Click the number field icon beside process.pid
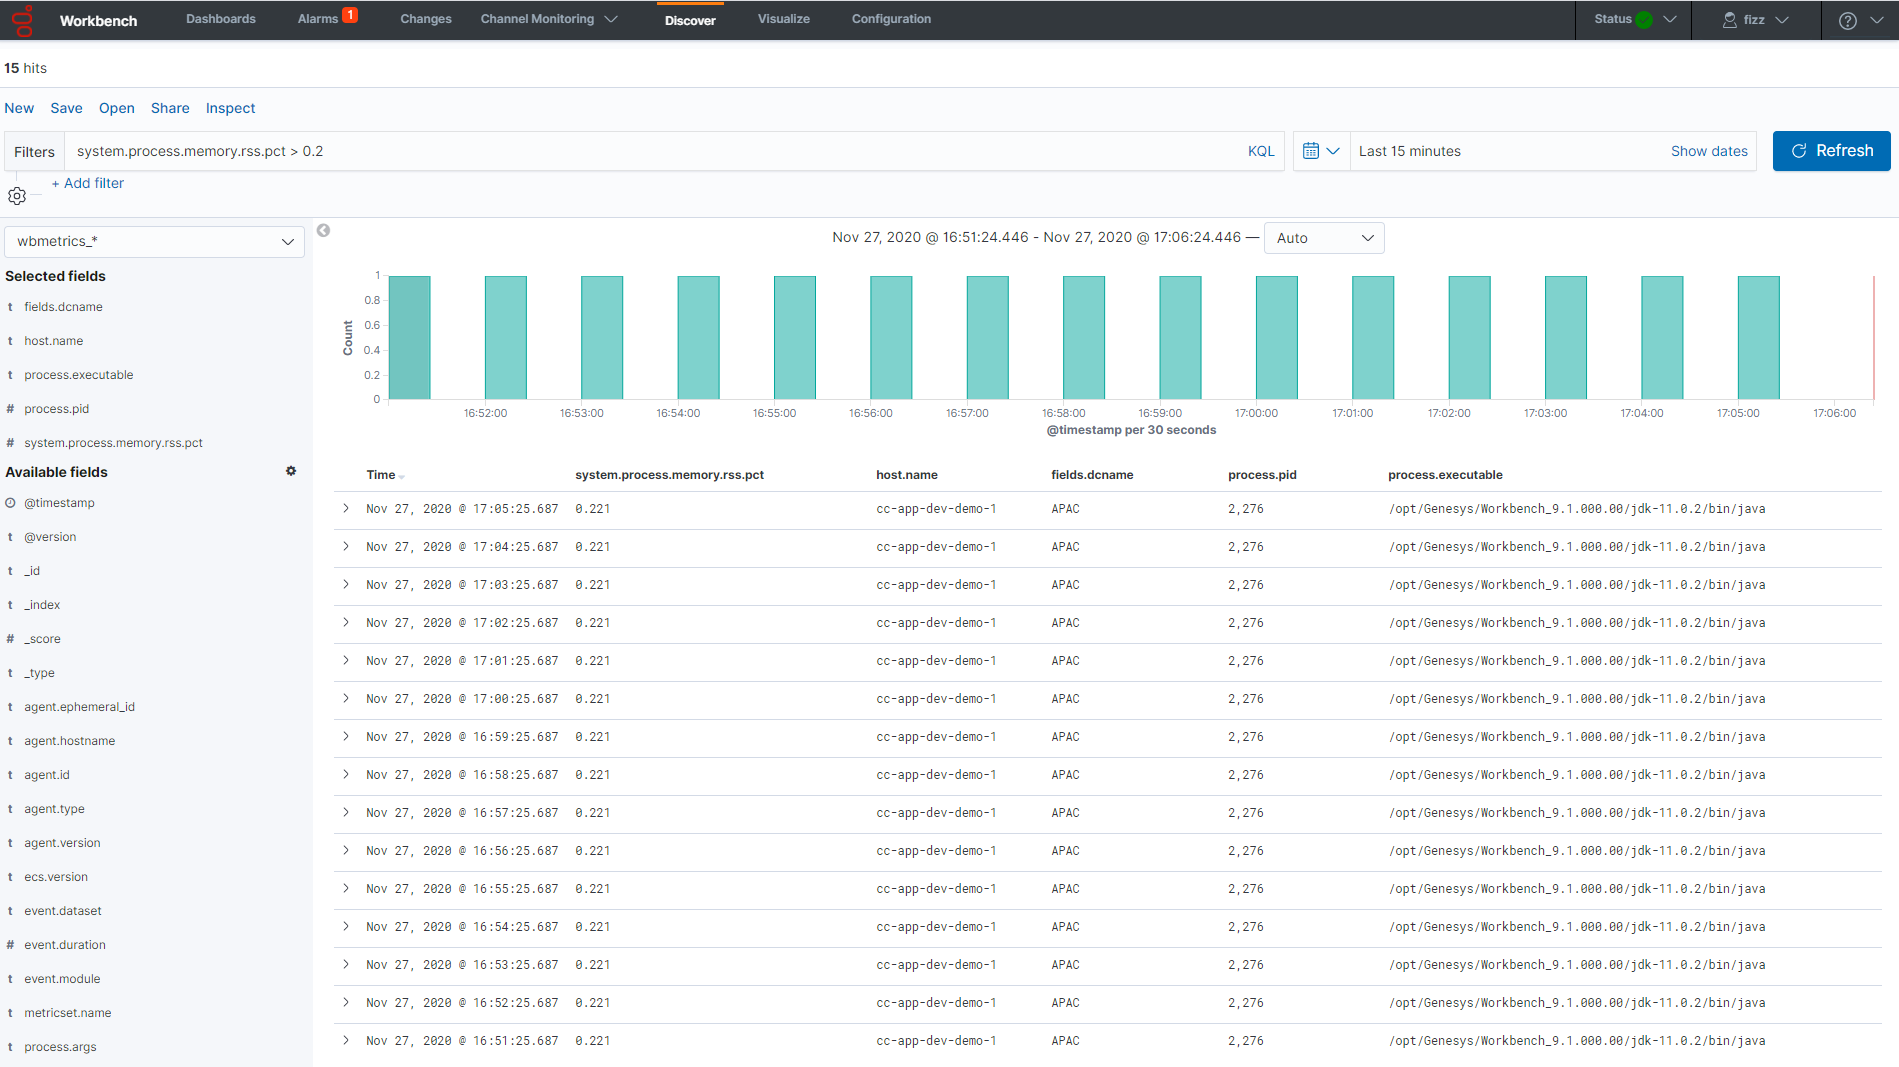Viewport: 1899px width, 1067px height. [11, 408]
